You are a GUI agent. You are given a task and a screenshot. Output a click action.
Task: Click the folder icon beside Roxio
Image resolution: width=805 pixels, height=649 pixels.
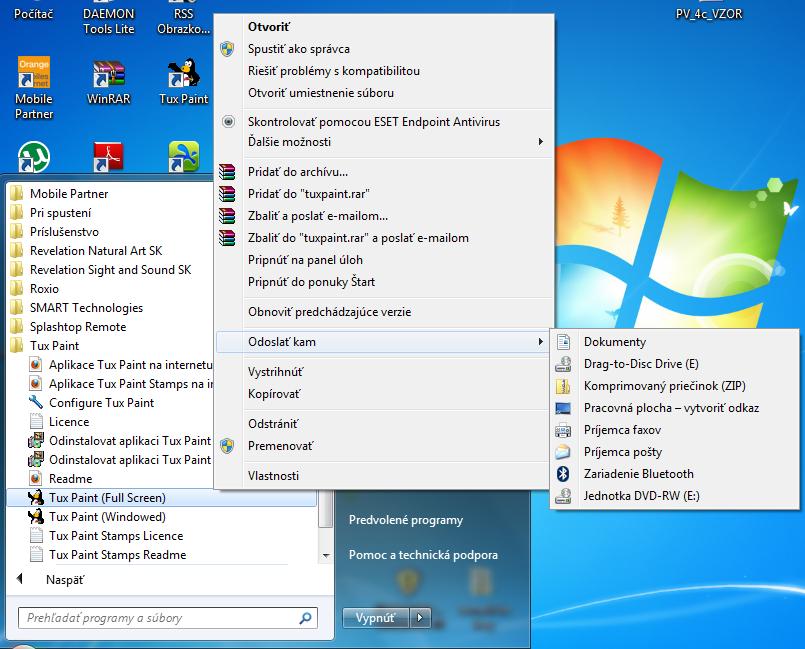[16, 289]
